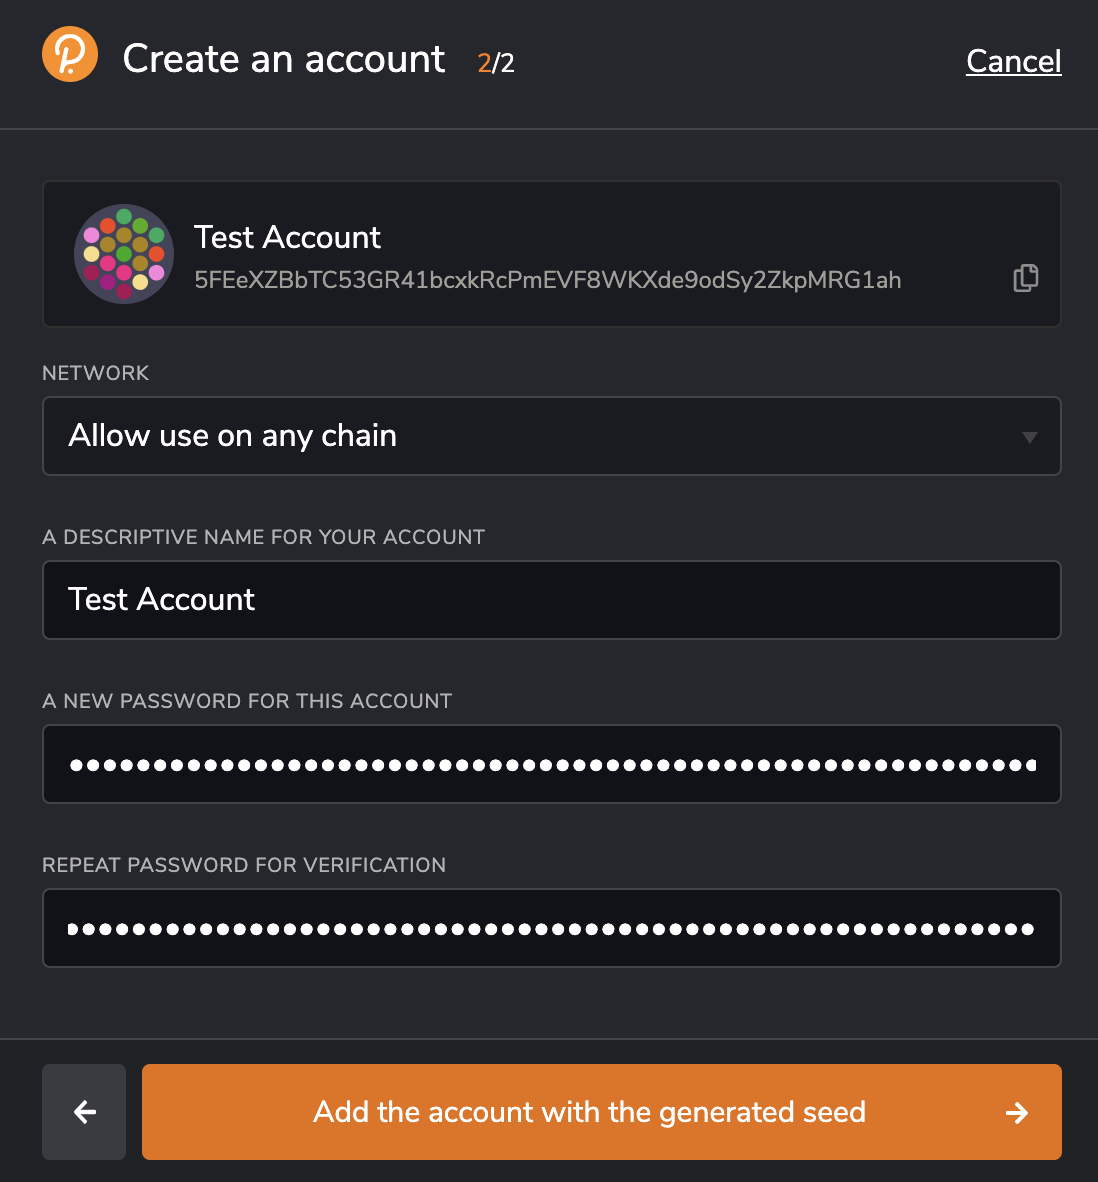Click the account summary card at the top

tap(551, 253)
